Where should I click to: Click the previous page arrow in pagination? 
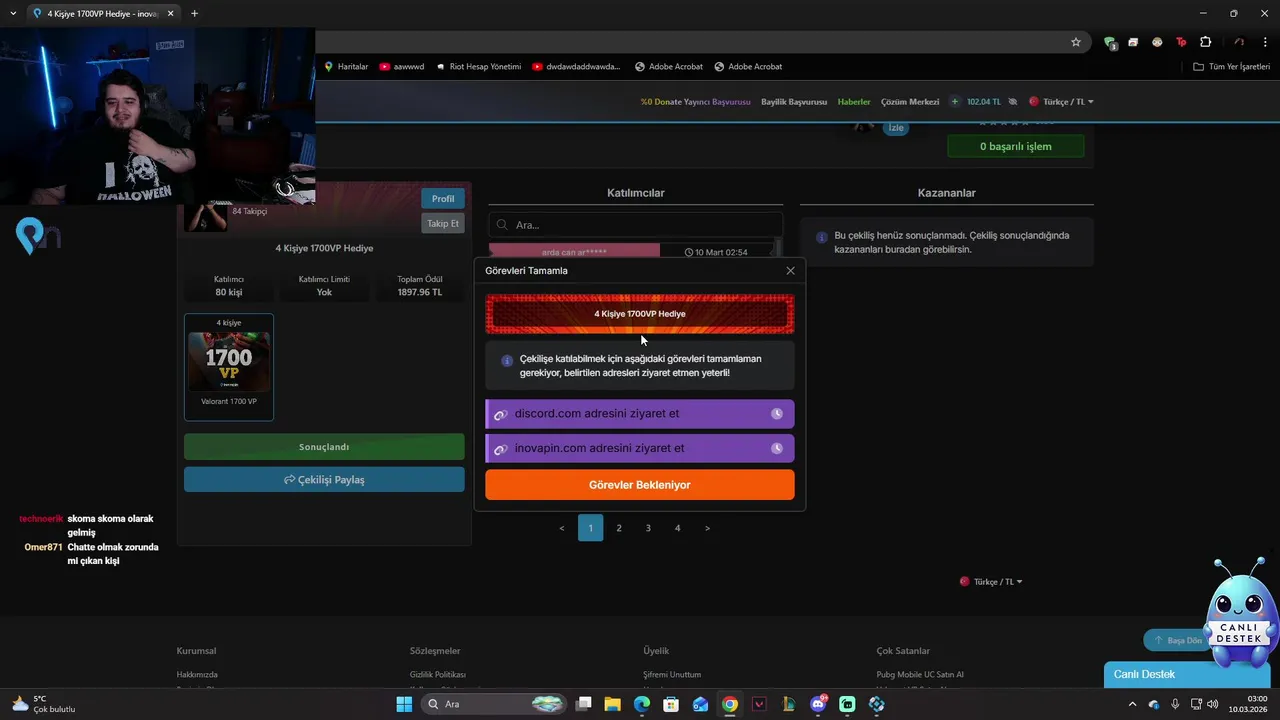coord(562,528)
